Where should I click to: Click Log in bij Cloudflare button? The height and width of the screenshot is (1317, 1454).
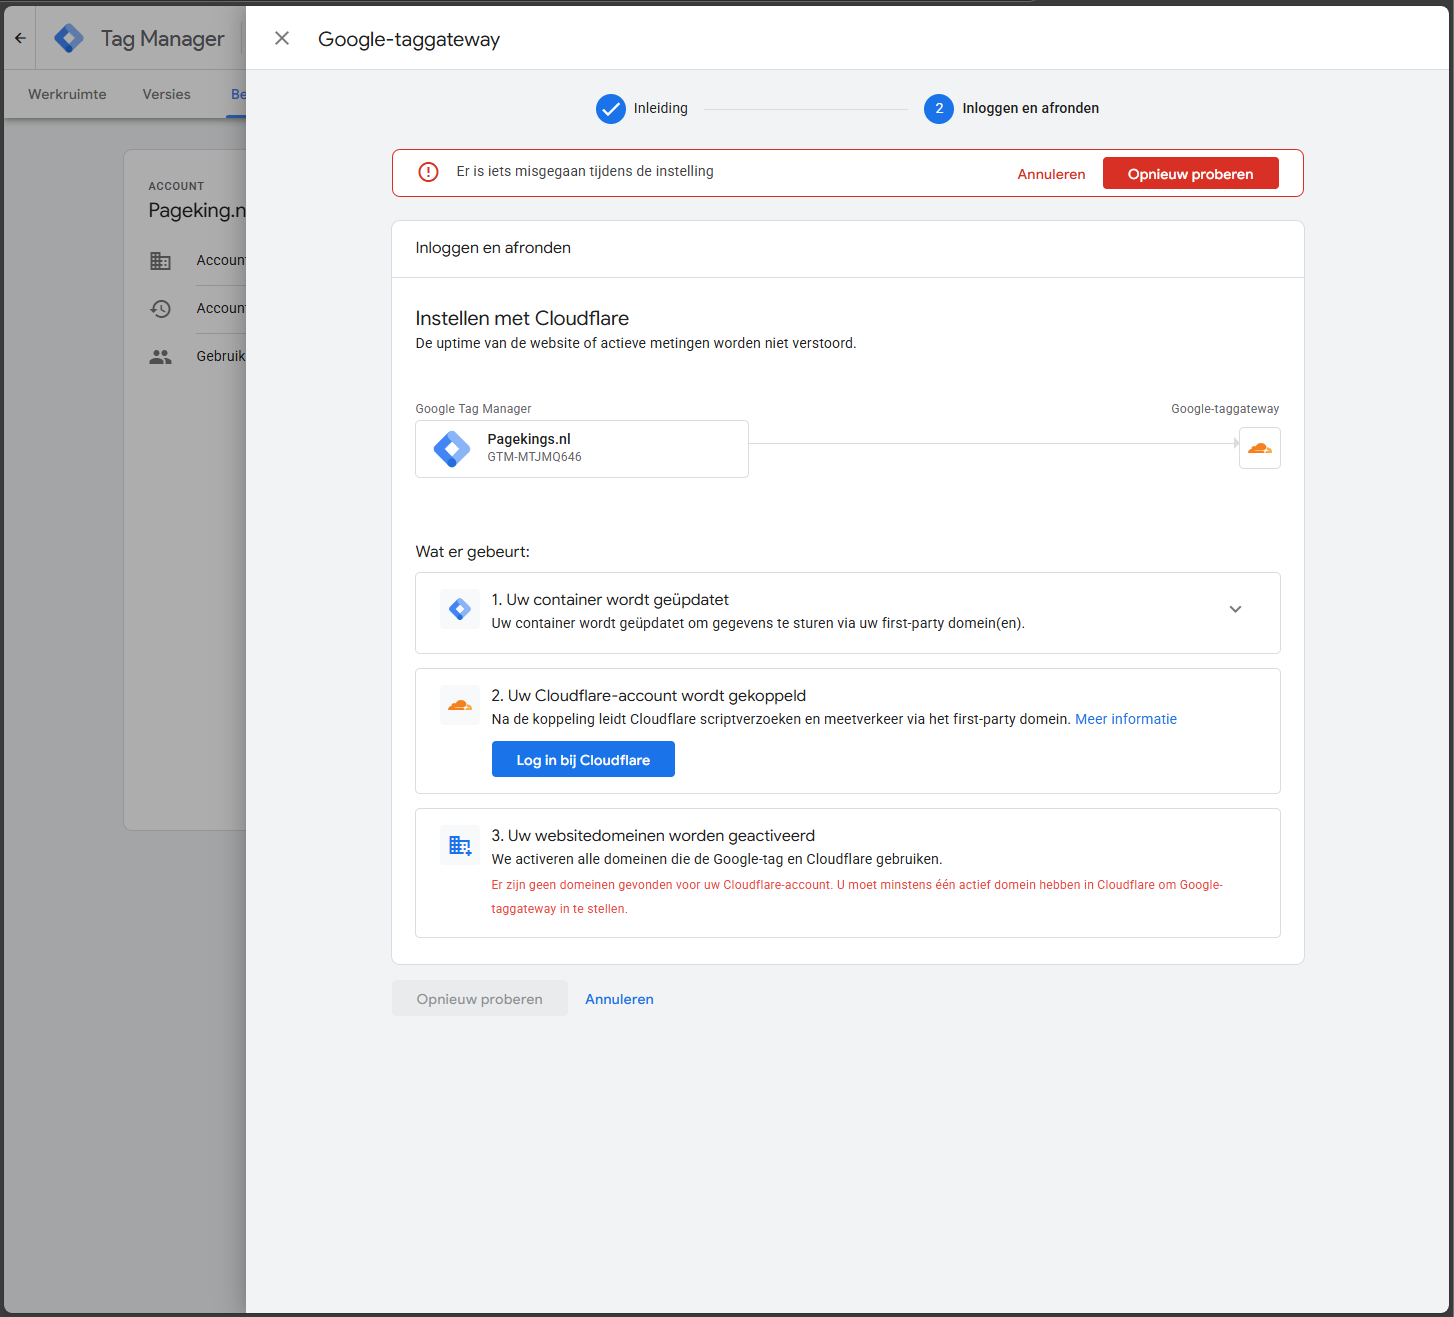(x=583, y=759)
